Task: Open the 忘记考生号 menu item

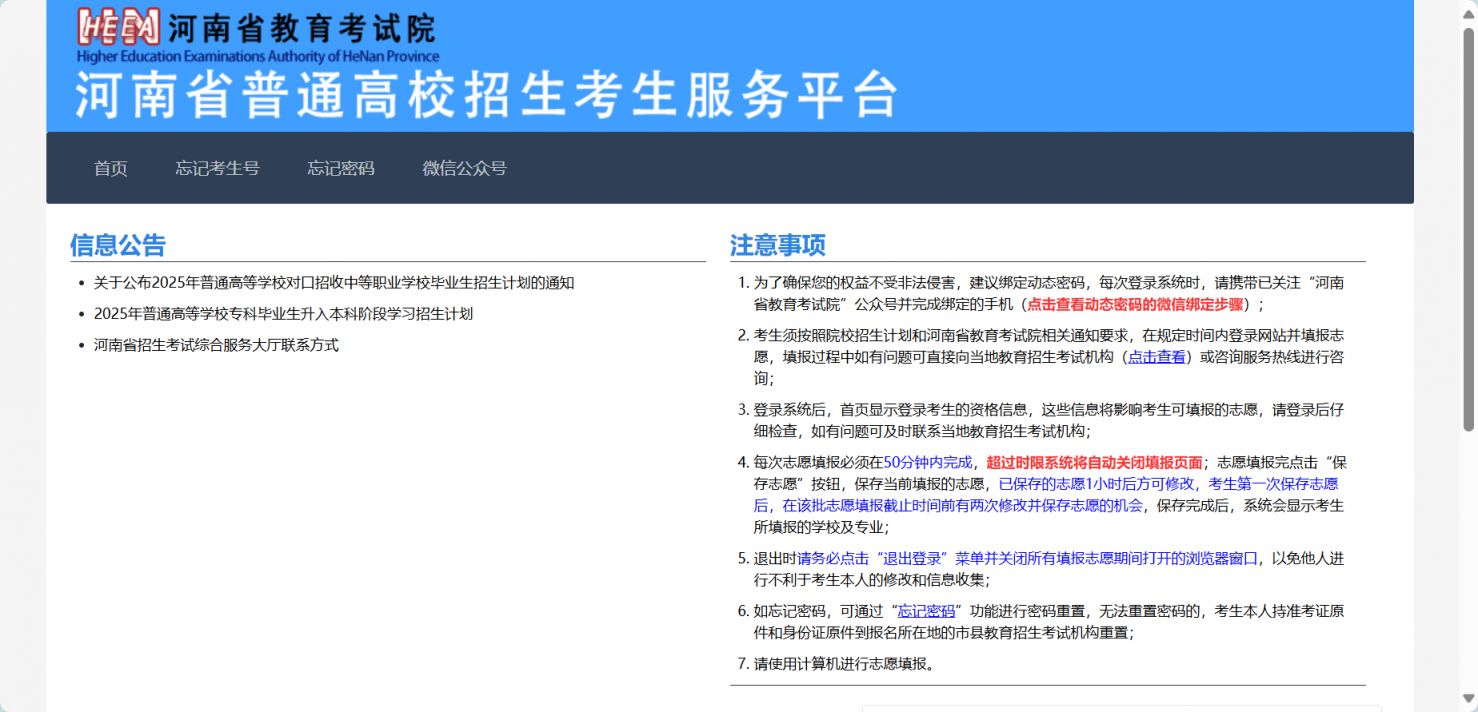Action: click(218, 168)
